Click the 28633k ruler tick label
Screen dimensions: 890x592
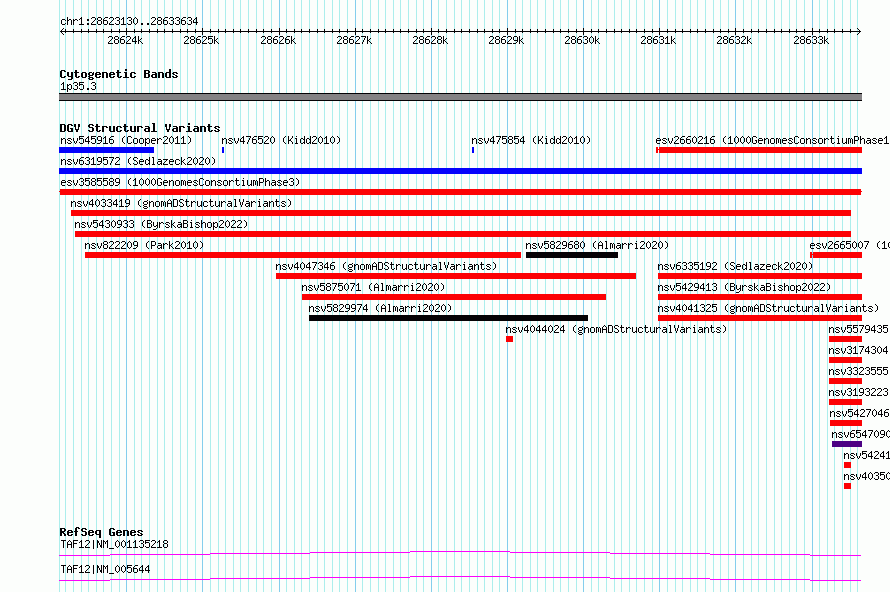point(811,40)
